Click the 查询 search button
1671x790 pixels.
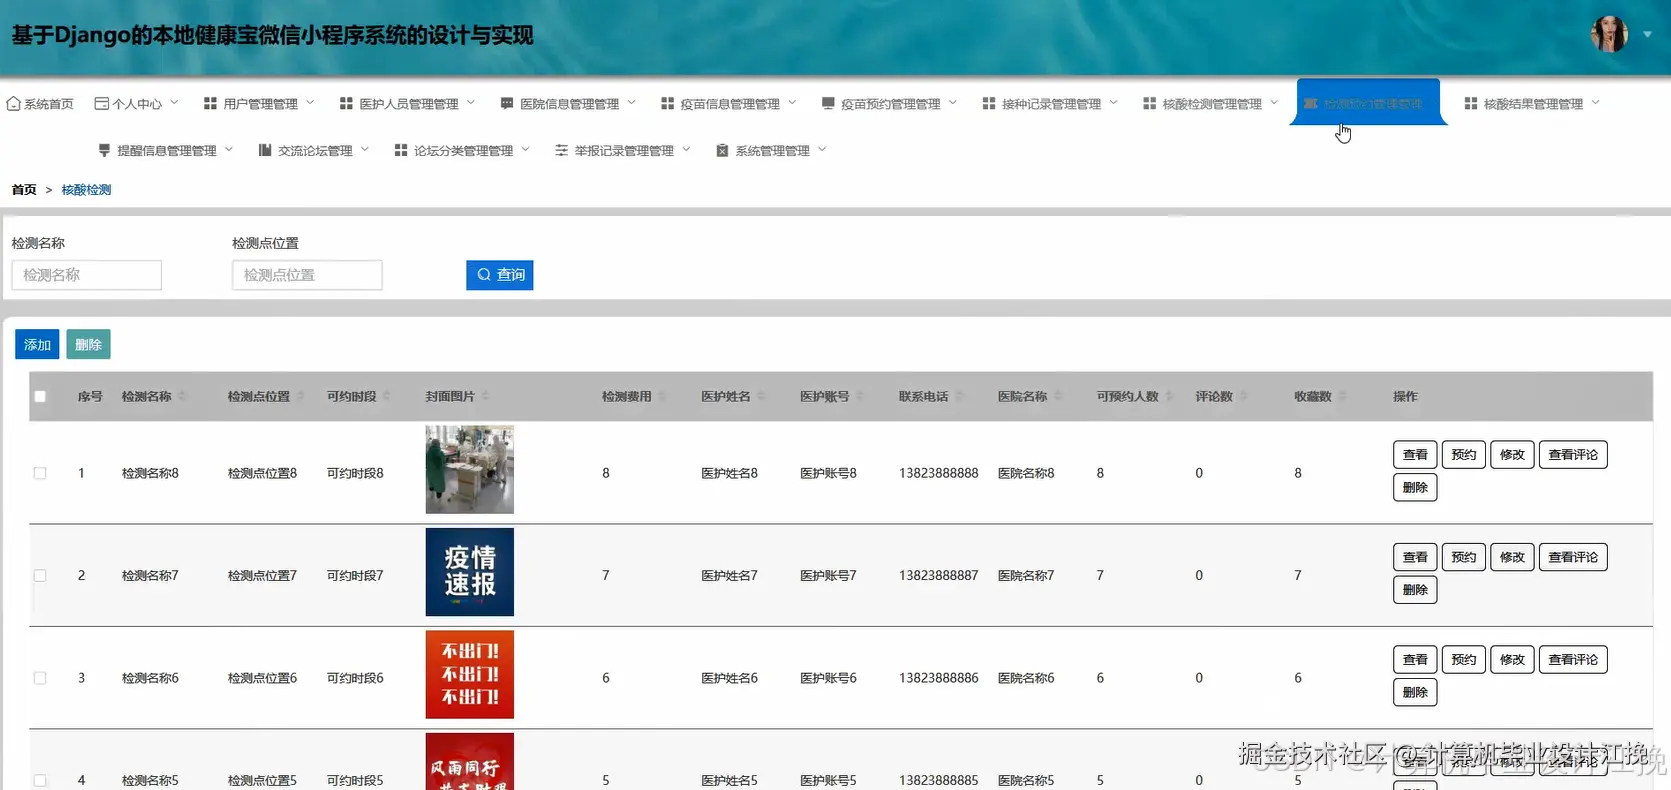tap(500, 275)
